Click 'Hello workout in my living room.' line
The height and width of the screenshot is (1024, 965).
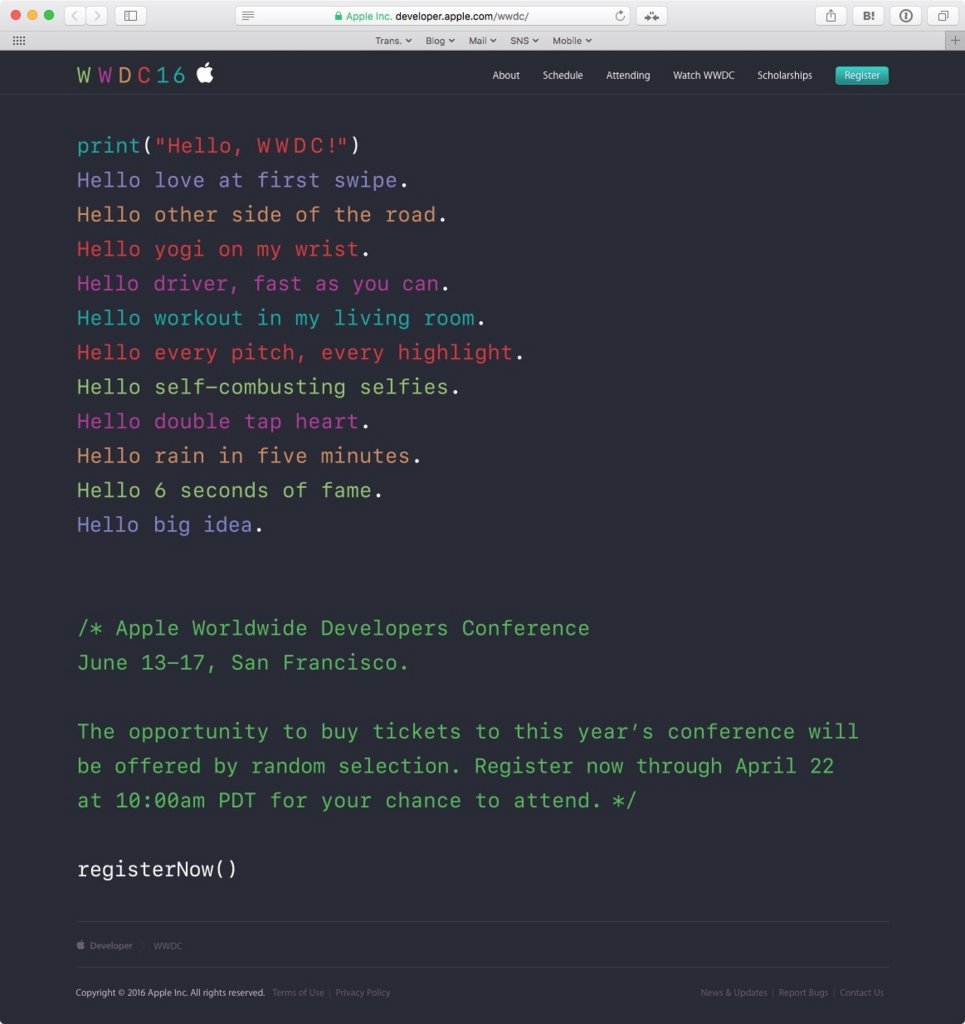click(281, 319)
